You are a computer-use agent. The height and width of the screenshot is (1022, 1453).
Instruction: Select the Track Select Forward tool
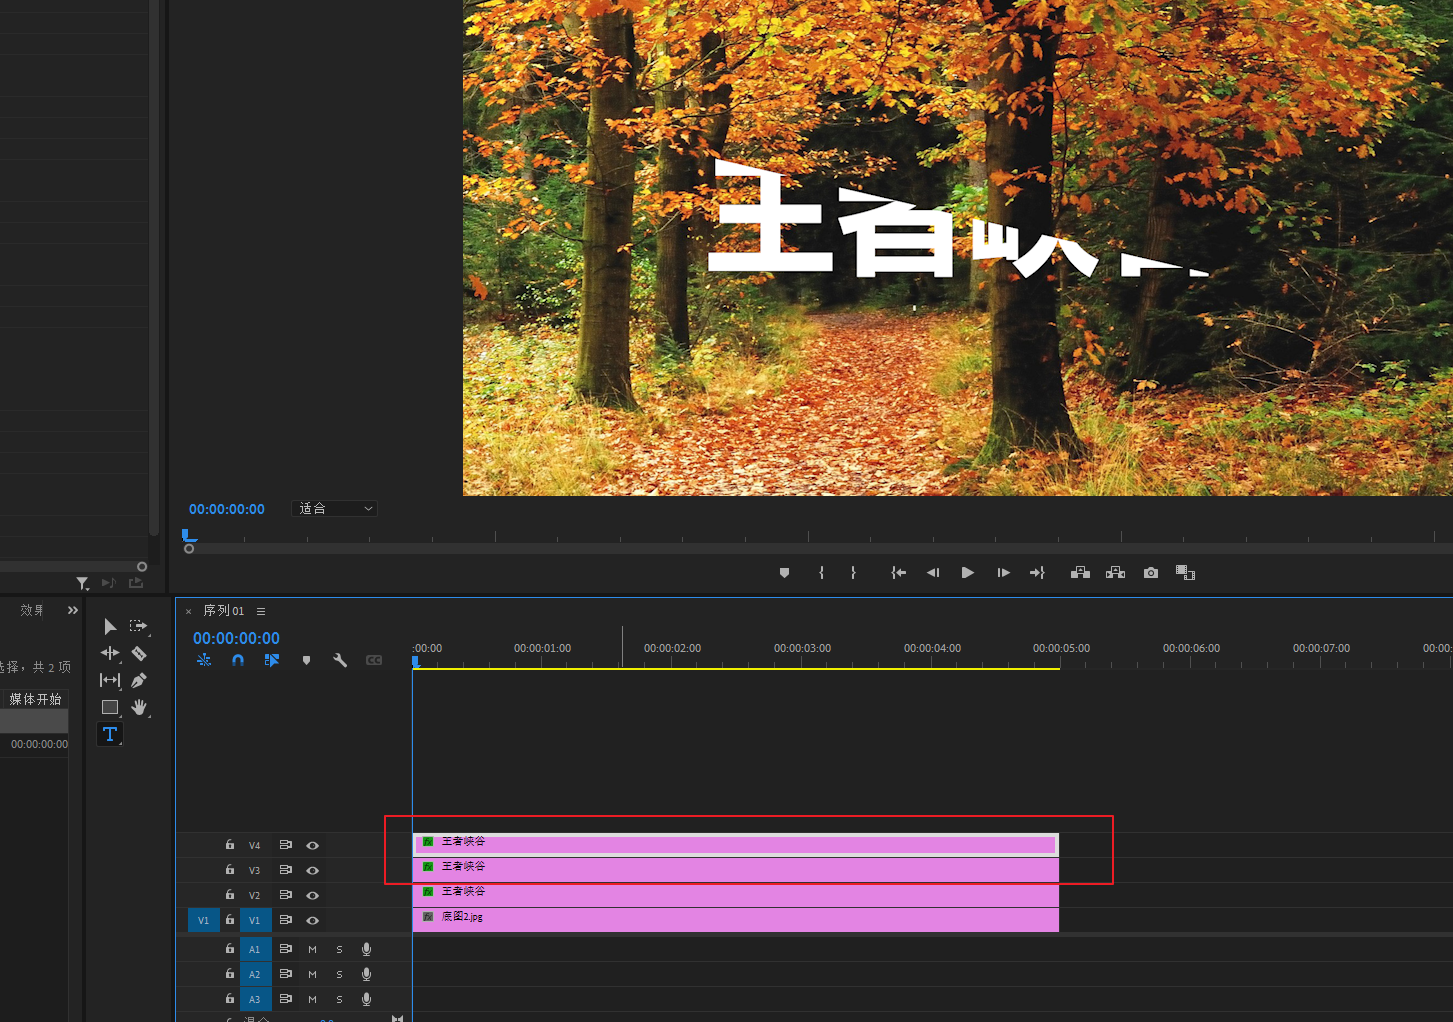139,626
